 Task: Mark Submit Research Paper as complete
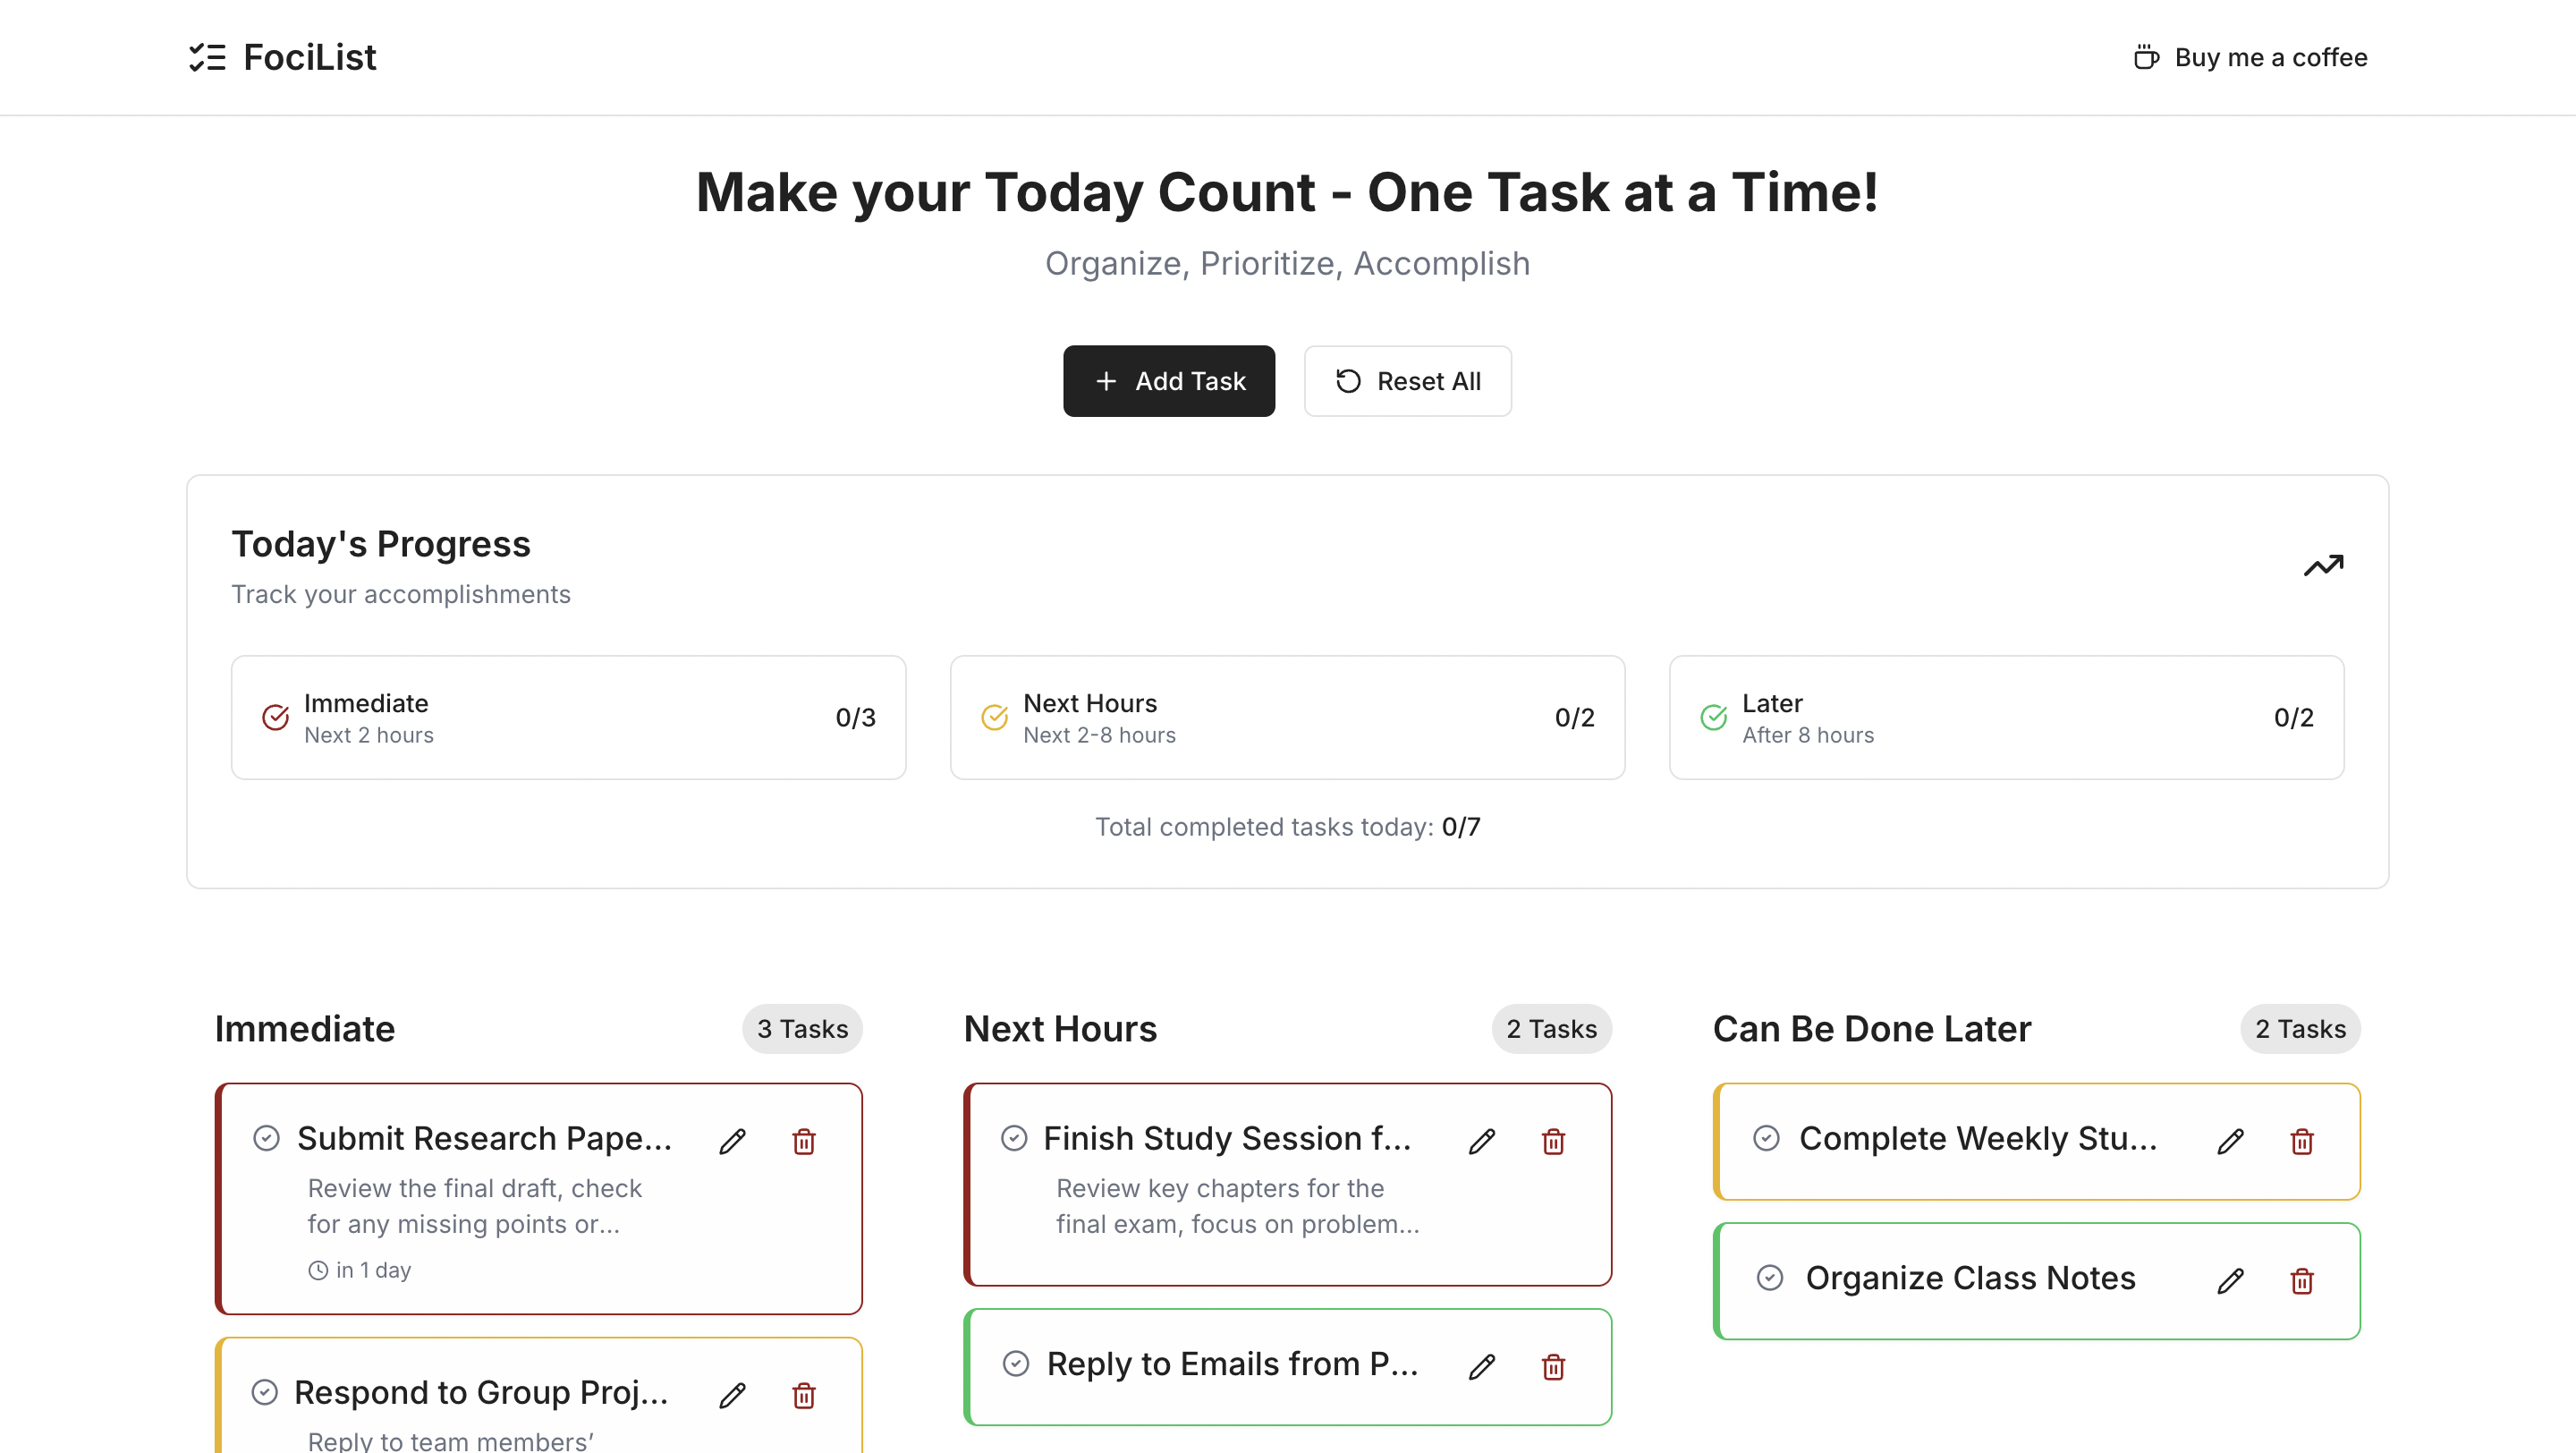(x=266, y=1138)
